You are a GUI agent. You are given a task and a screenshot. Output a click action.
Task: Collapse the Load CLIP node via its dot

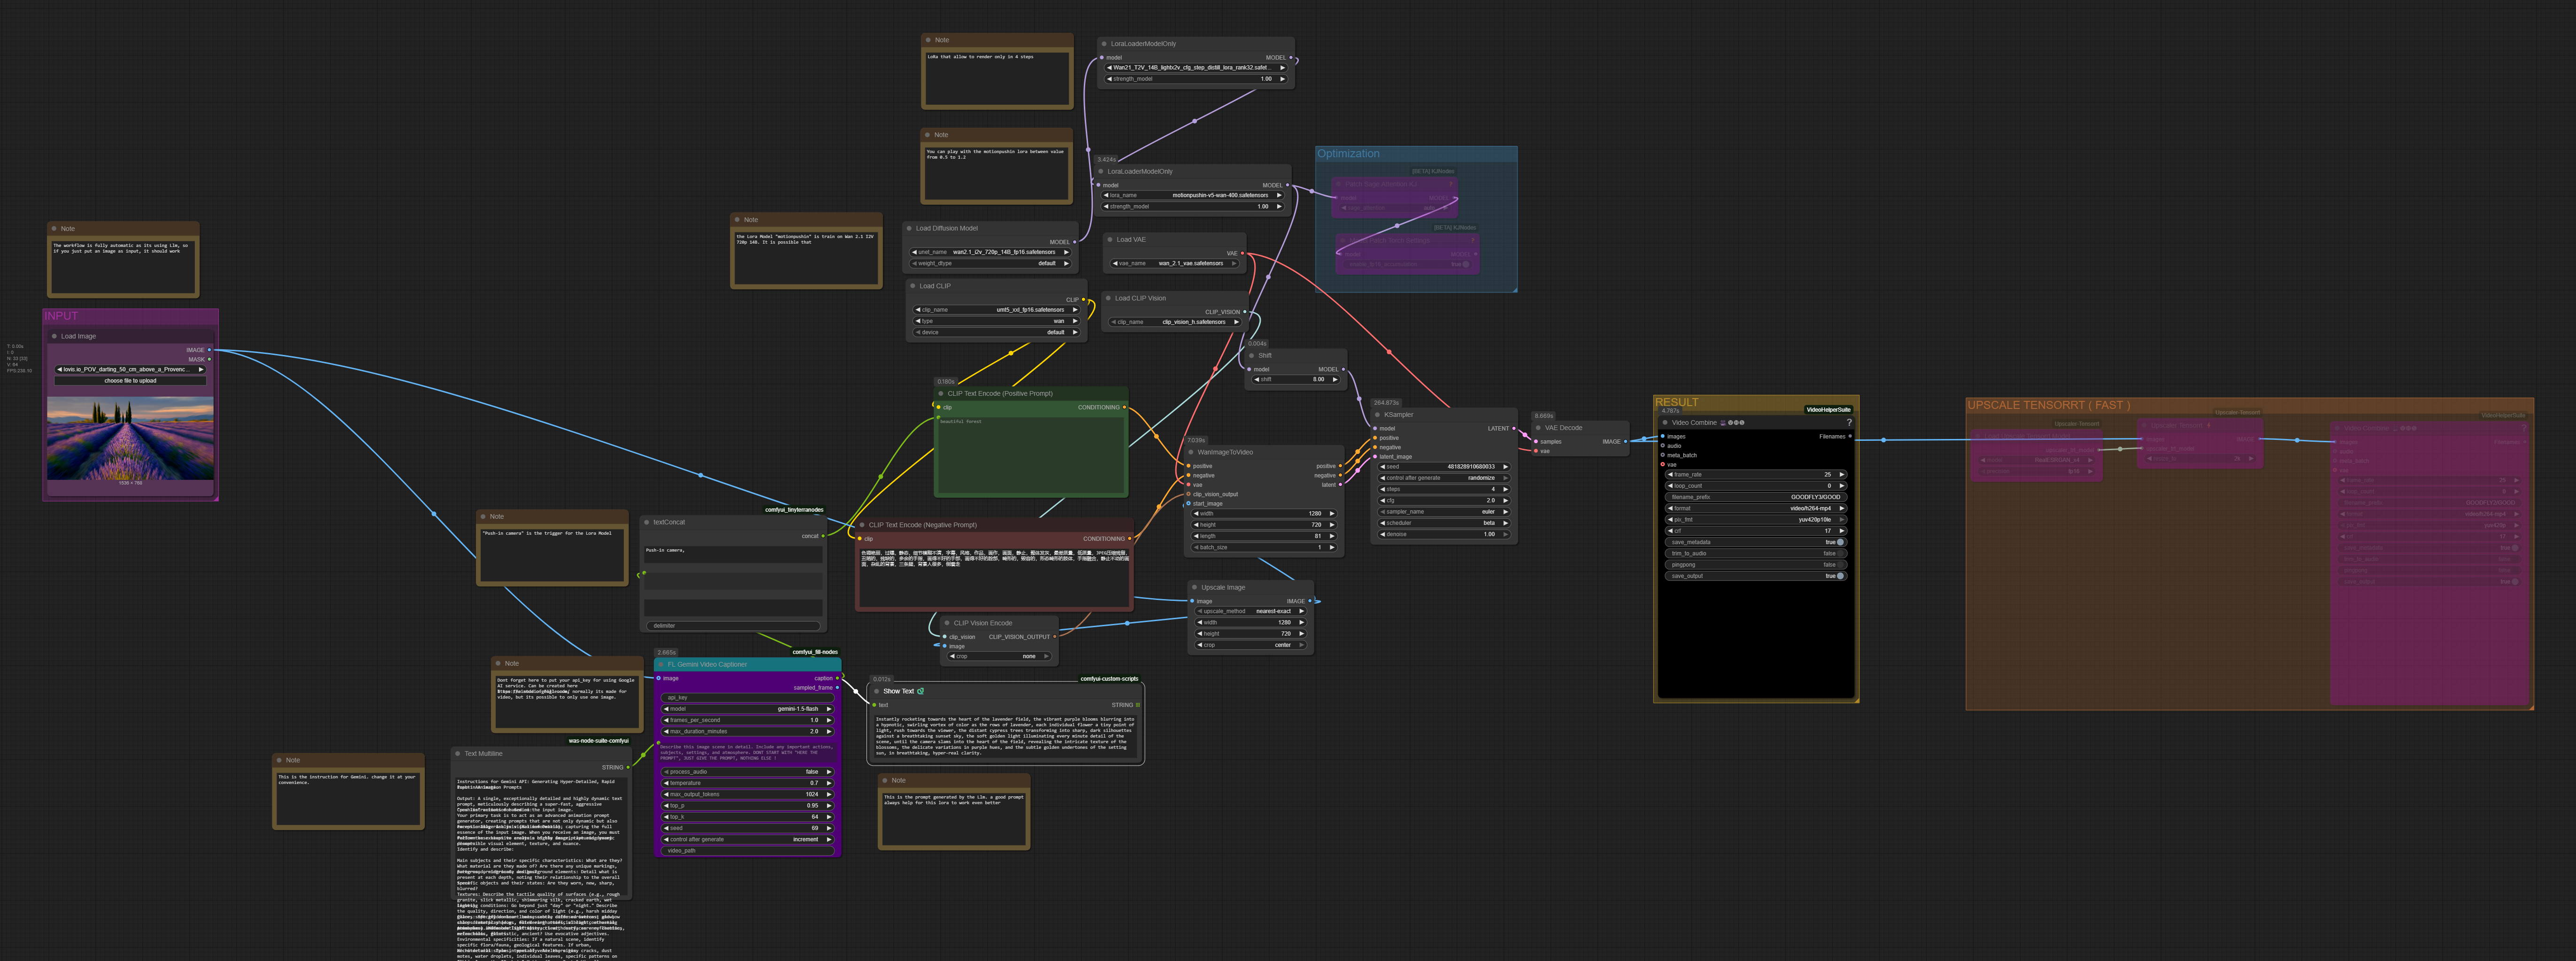[914, 286]
